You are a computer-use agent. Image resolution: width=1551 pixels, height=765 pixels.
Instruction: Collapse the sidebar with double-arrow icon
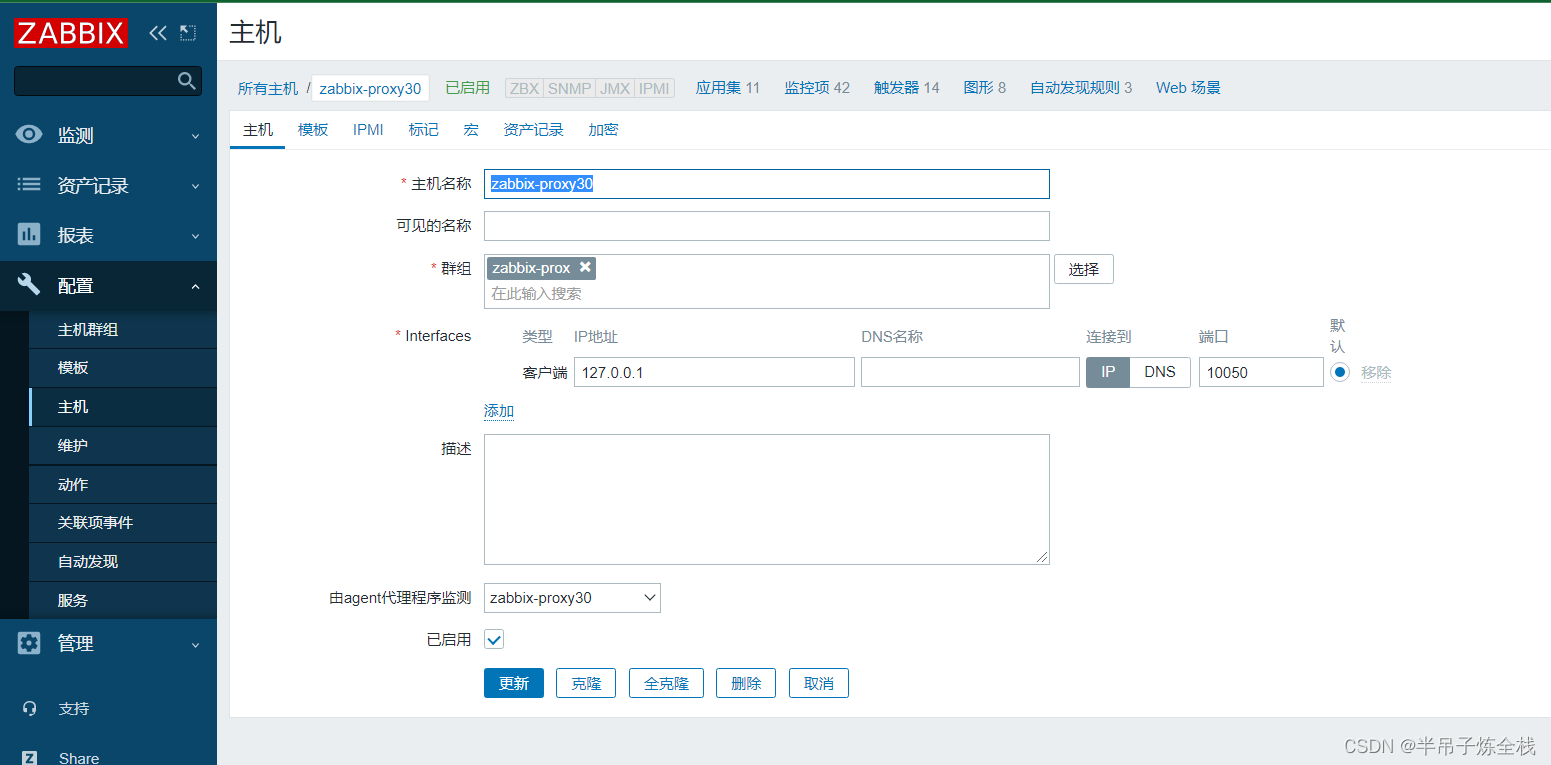click(157, 33)
